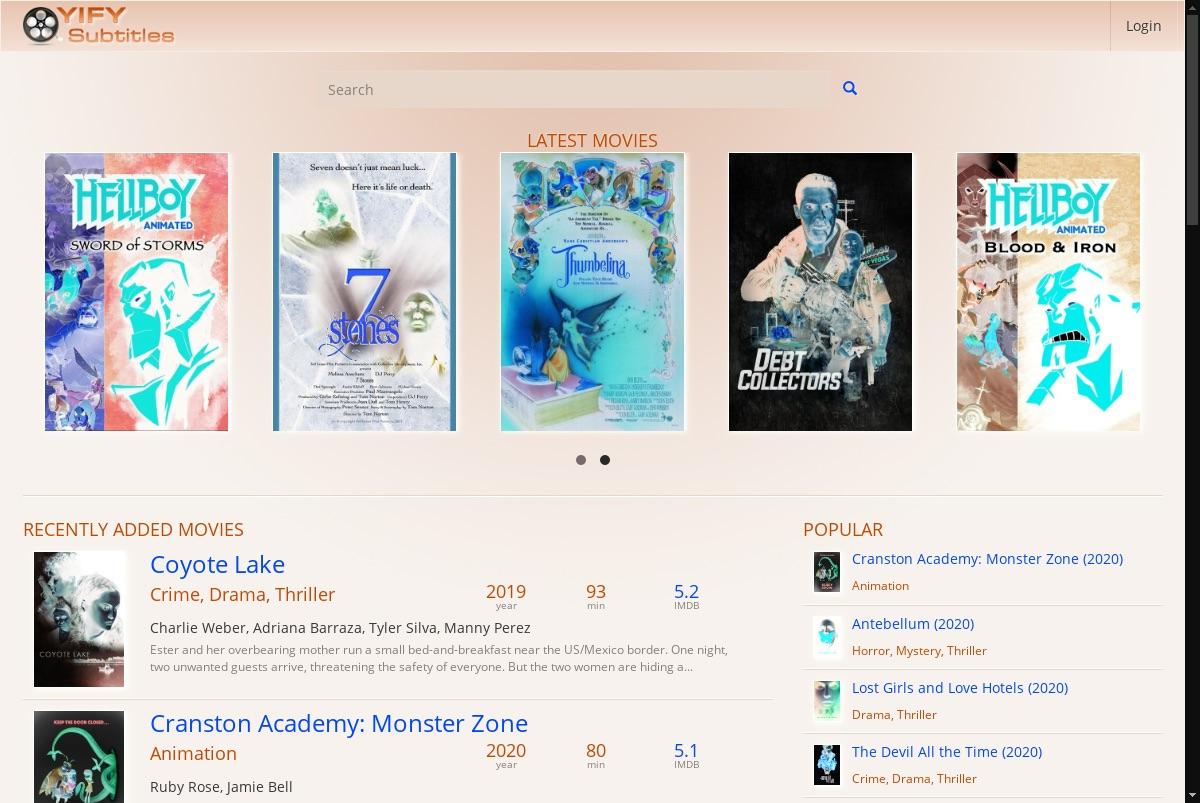Open the 7 Stones movie poster

pyautogui.click(x=365, y=292)
